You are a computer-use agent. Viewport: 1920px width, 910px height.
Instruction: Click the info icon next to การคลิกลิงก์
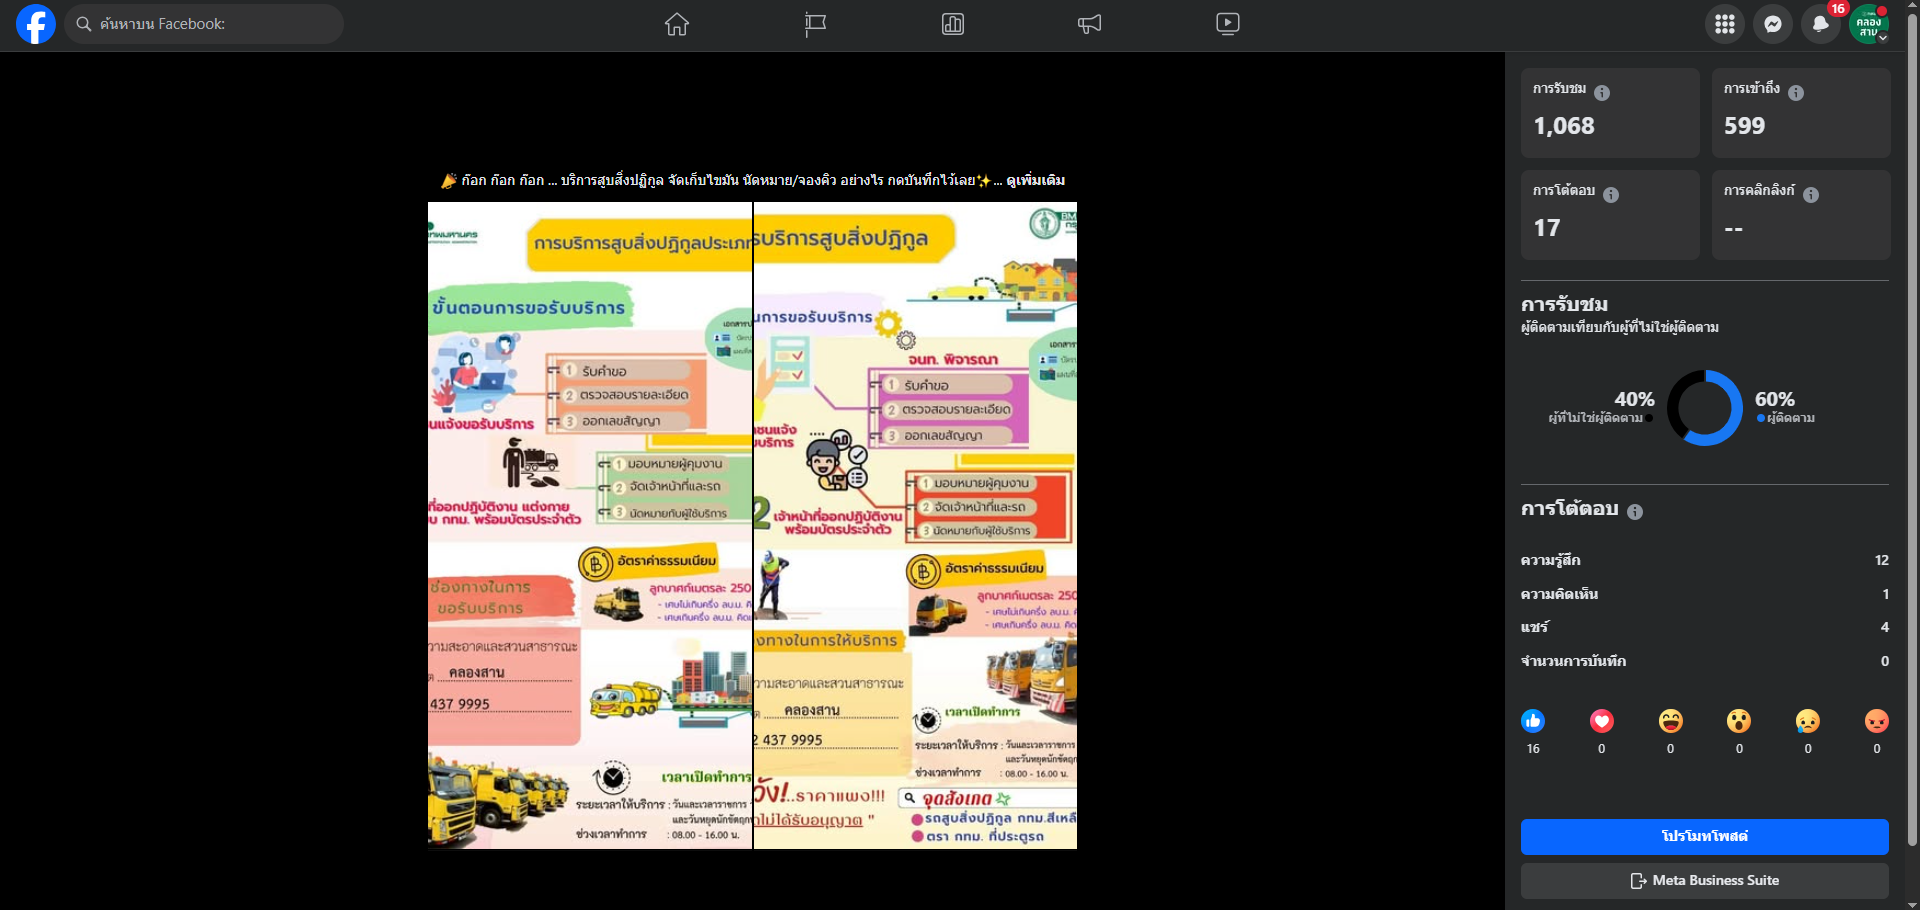1811,195
